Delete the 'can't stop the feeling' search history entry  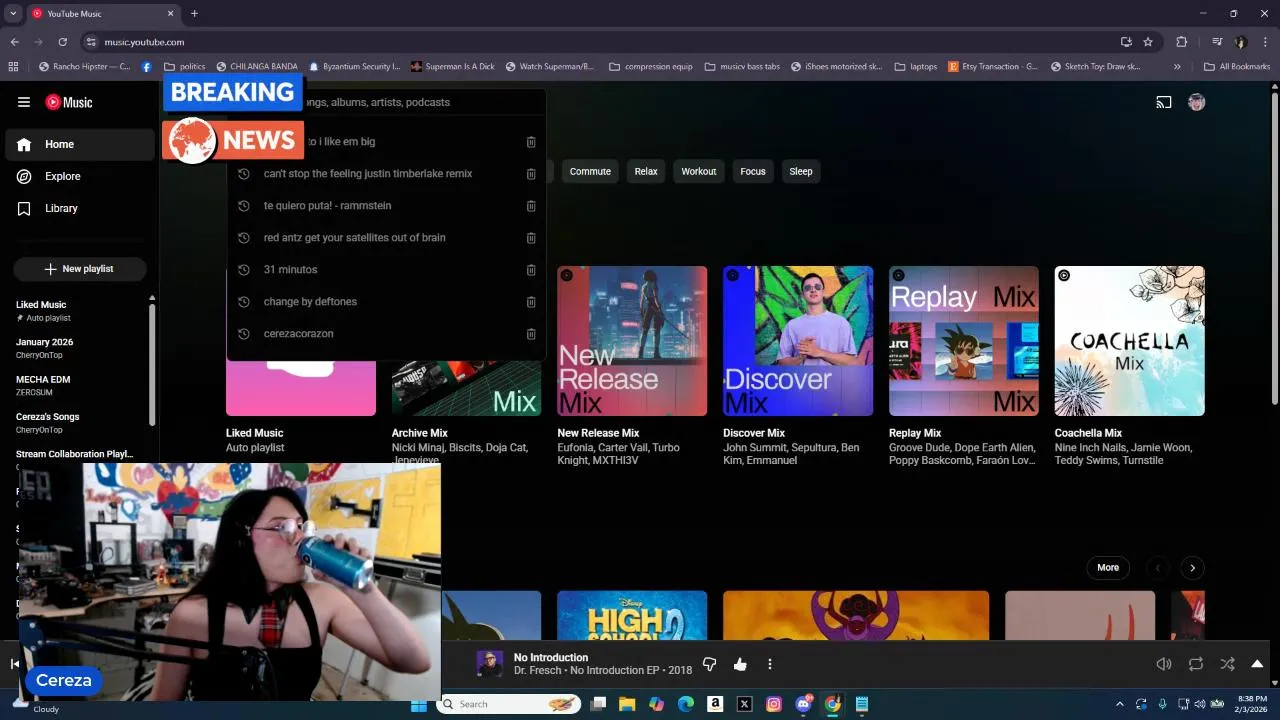531,174
